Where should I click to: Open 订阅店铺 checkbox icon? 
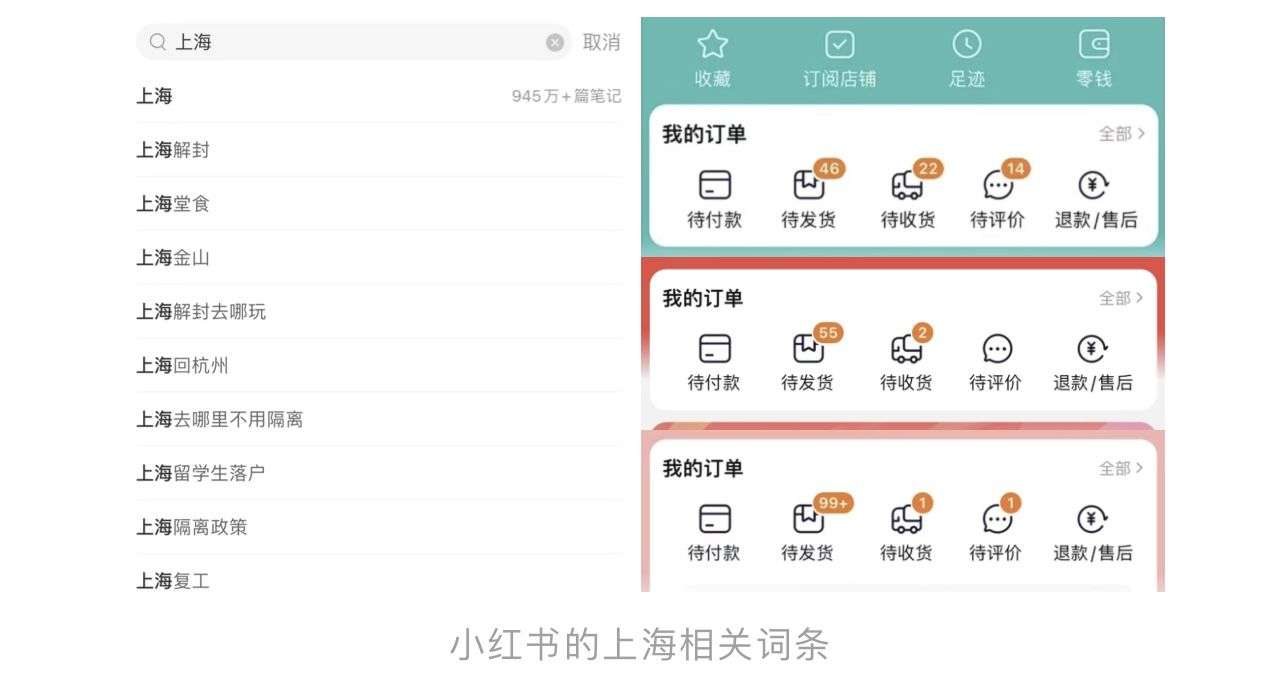coord(839,44)
